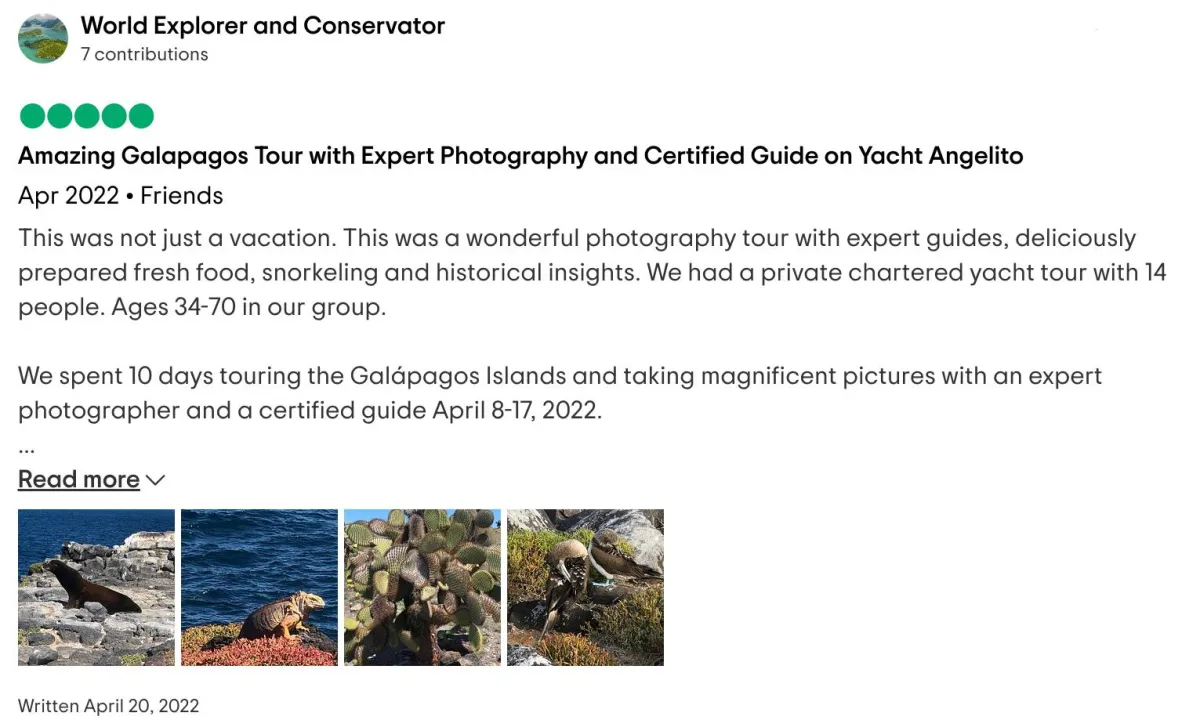Click the reviewer's island profile avatar

point(43,39)
